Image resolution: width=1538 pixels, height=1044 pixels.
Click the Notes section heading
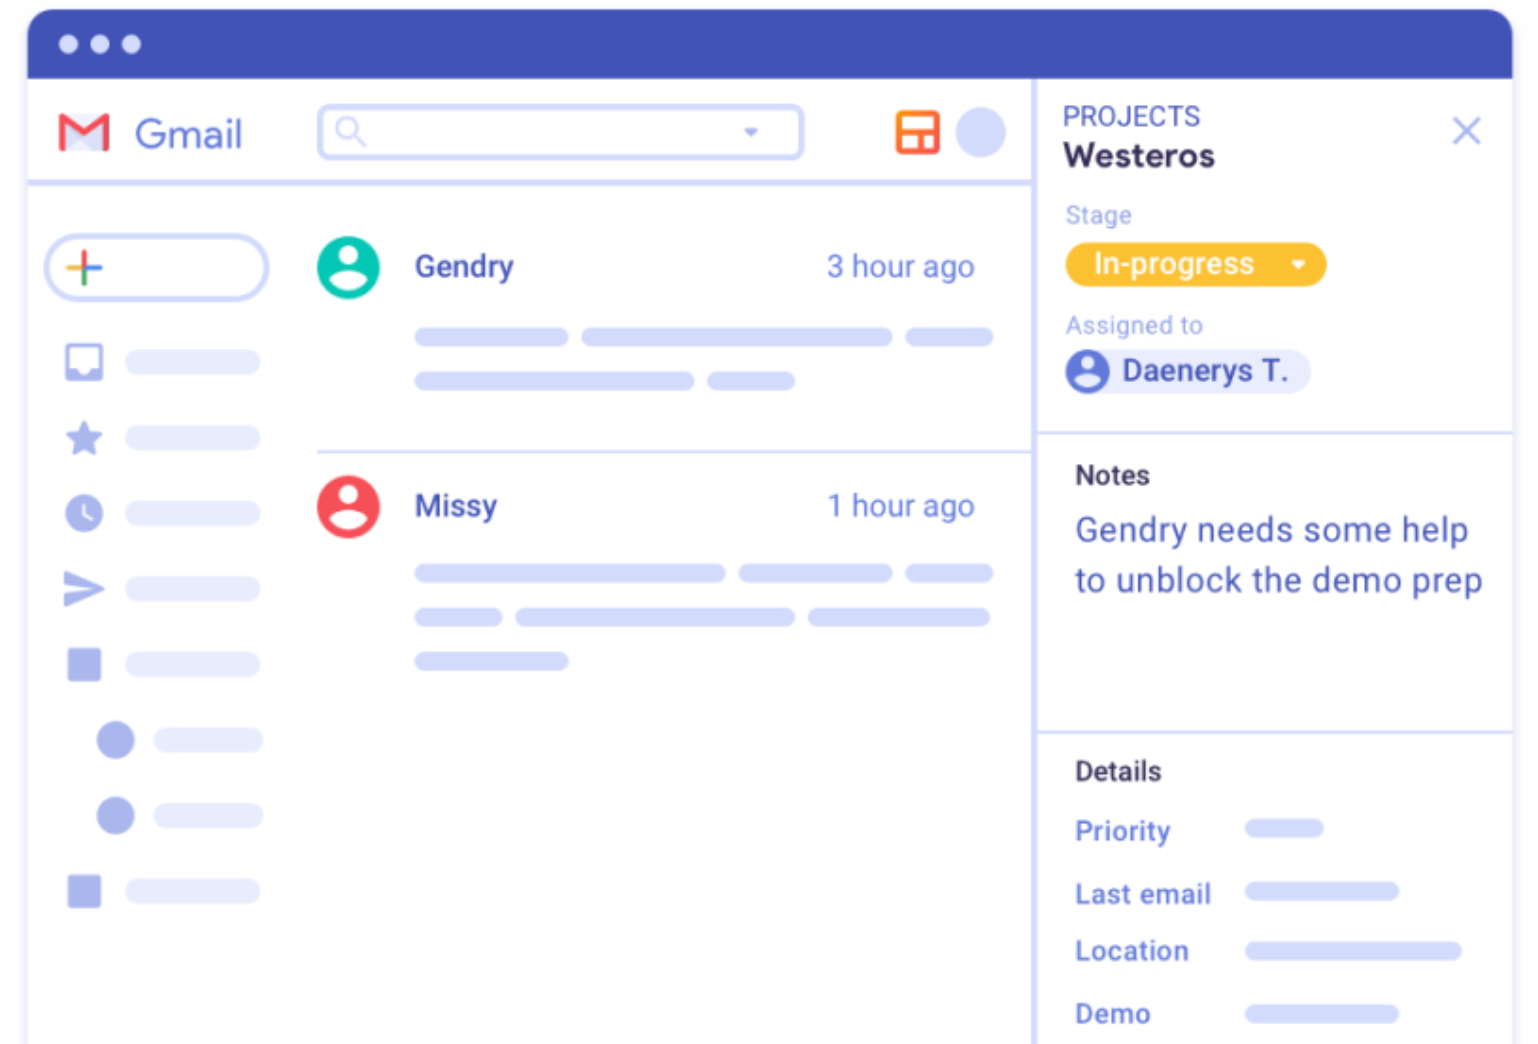pyautogui.click(x=1112, y=475)
